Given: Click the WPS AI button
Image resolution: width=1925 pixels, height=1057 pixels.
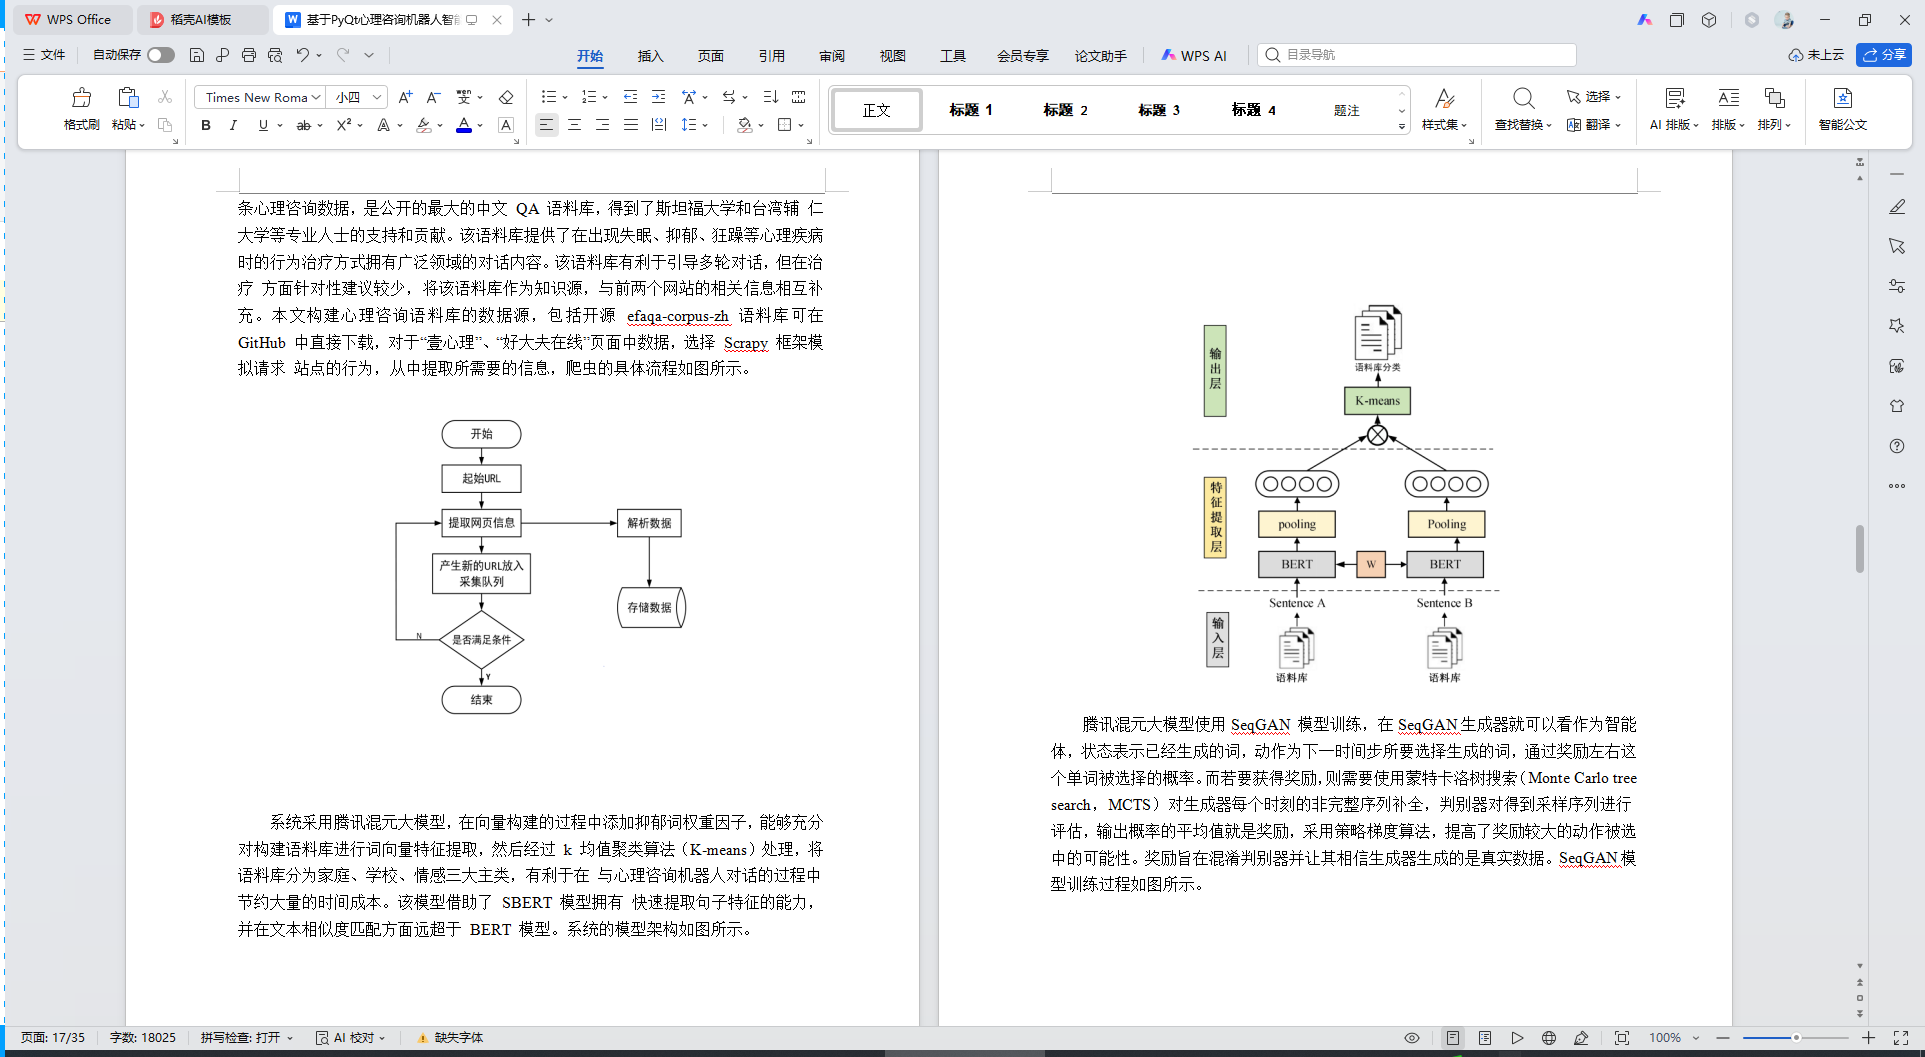Looking at the screenshot, I should pos(1194,56).
